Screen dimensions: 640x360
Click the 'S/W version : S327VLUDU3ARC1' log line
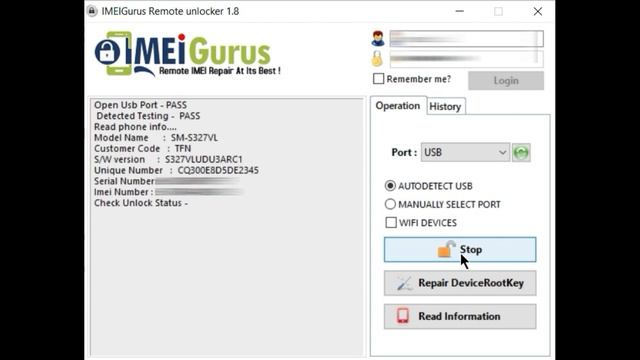pos(168,160)
